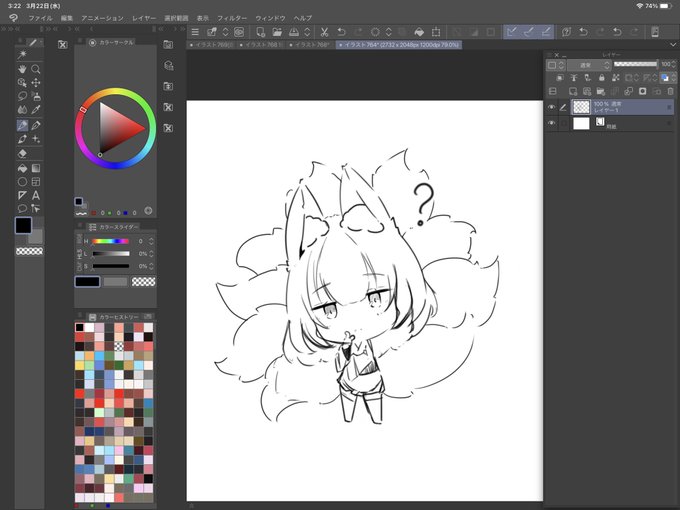
Task: Open the アニメーション menu
Action: pos(102,18)
